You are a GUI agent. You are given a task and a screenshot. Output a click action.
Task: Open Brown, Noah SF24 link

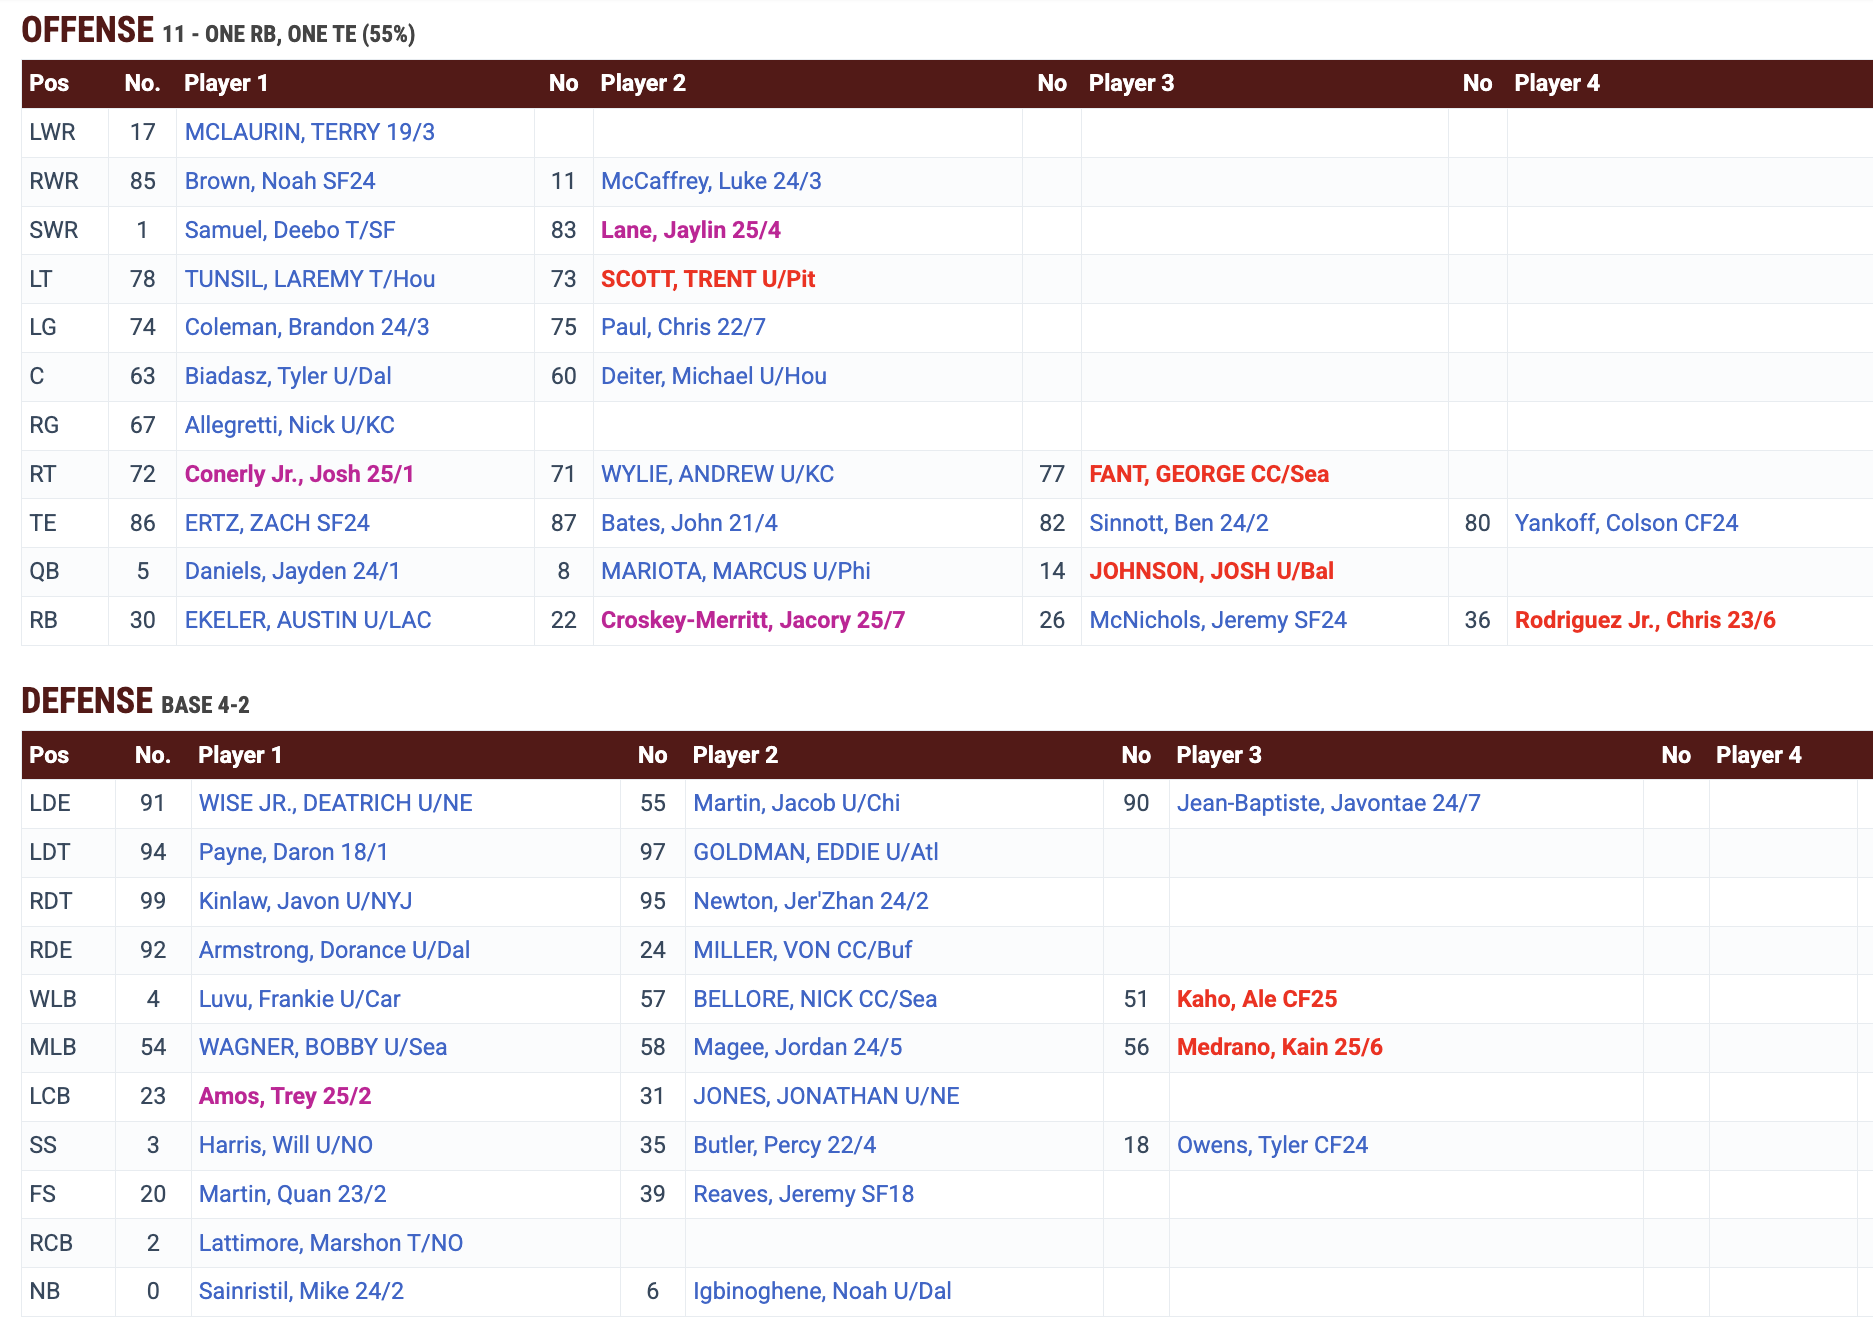pyautogui.click(x=279, y=181)
